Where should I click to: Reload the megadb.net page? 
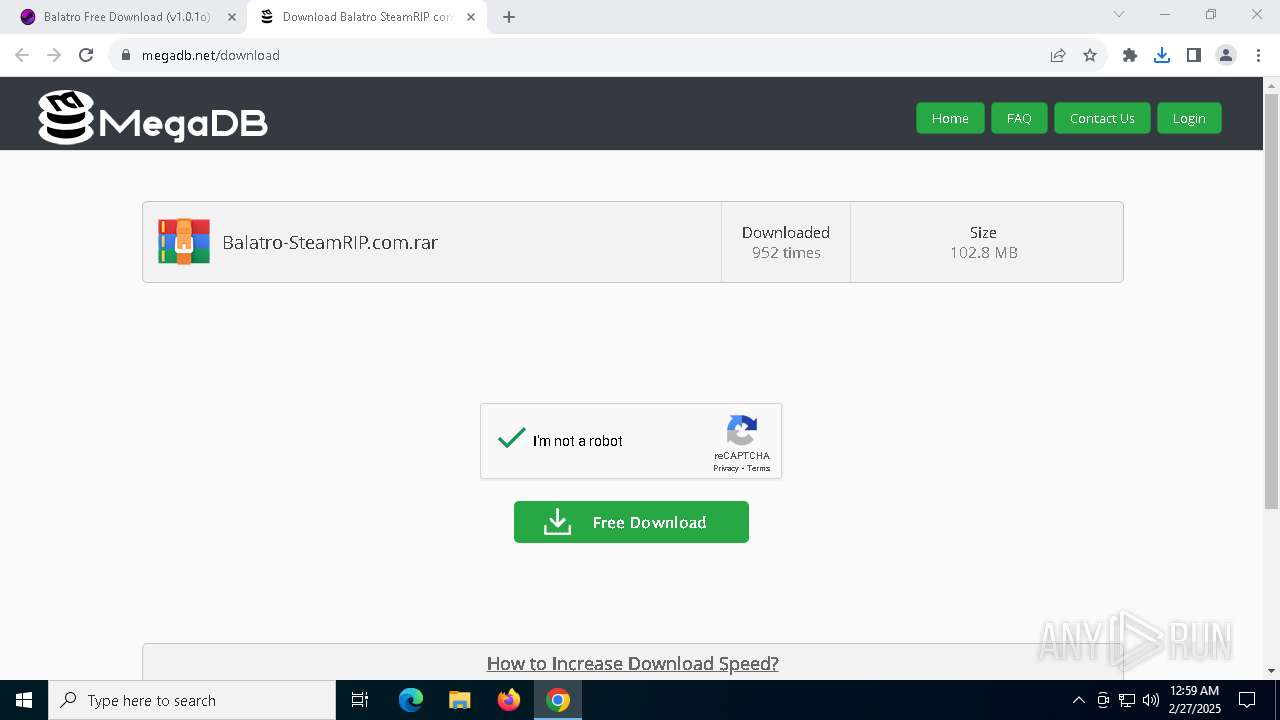pos(86,55)
